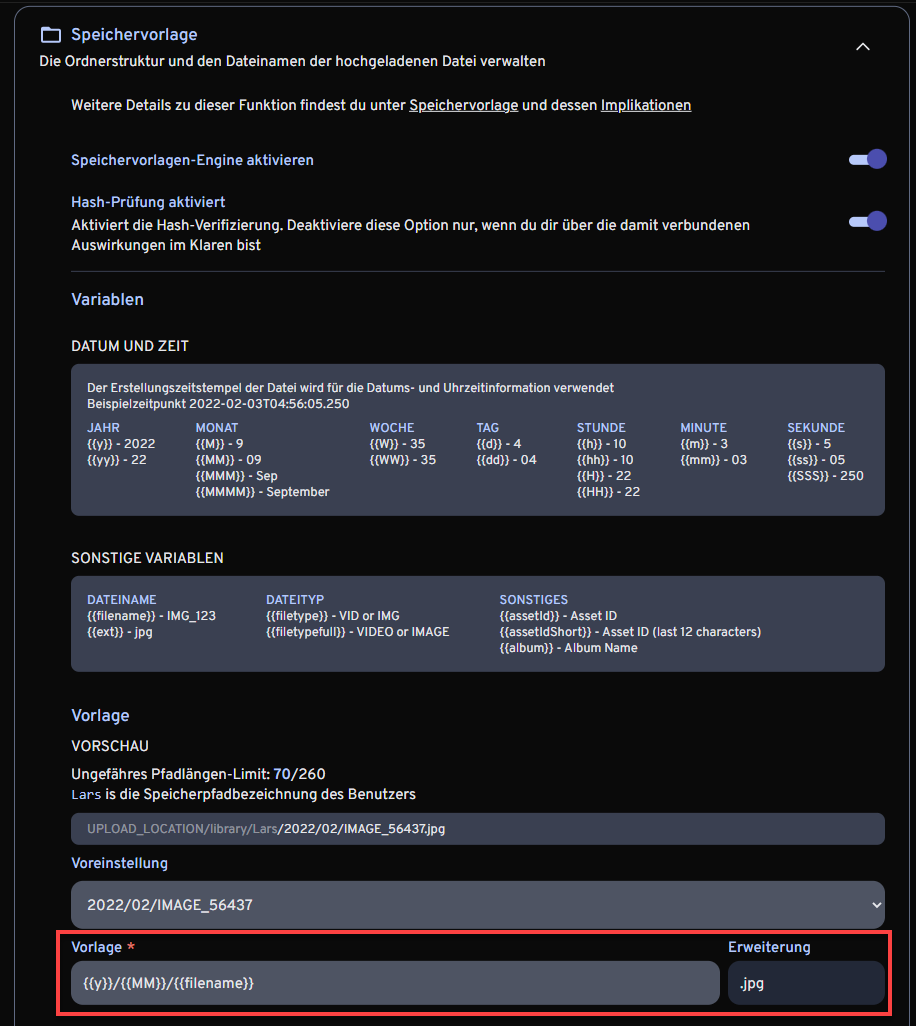Click the {{h}} - 10 variable
Viewport: 916px width, 1026px height.
(x=601, y=444)
